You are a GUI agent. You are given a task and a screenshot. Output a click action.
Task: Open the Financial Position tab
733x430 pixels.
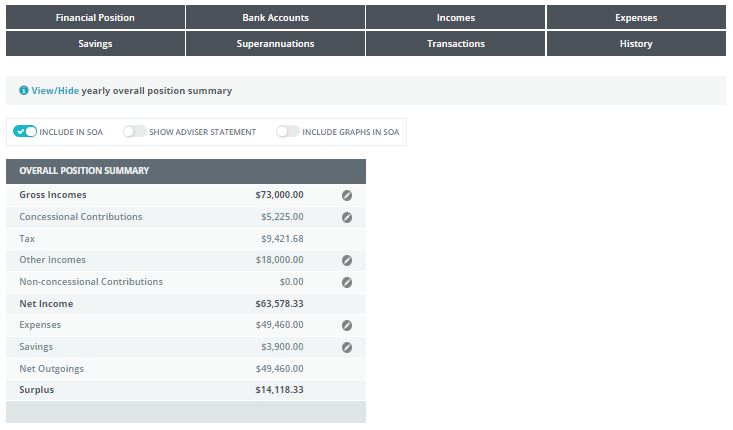[x=95, y=17]
